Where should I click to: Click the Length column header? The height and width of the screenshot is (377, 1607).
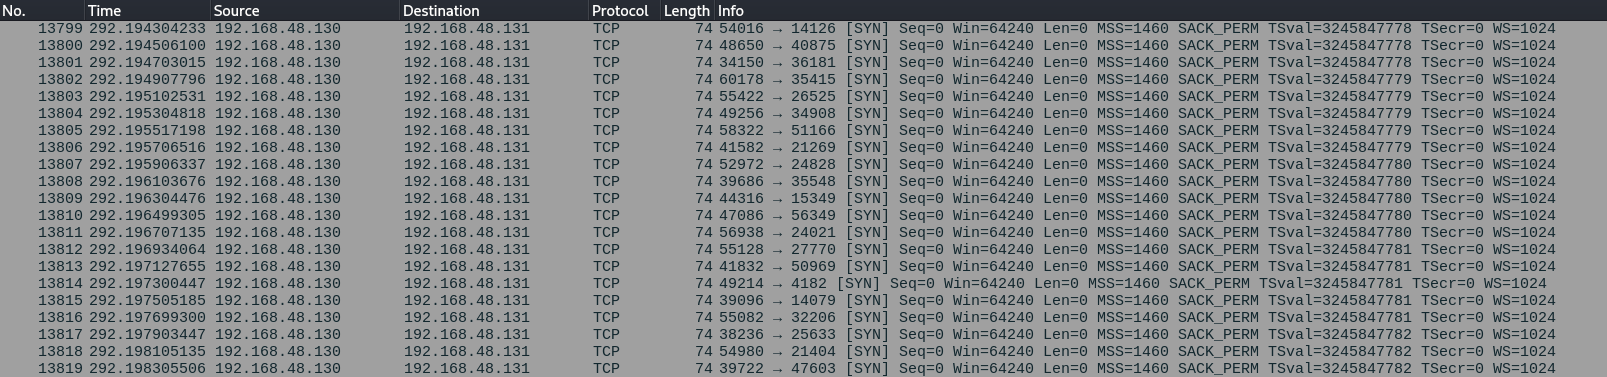point(687,10)
